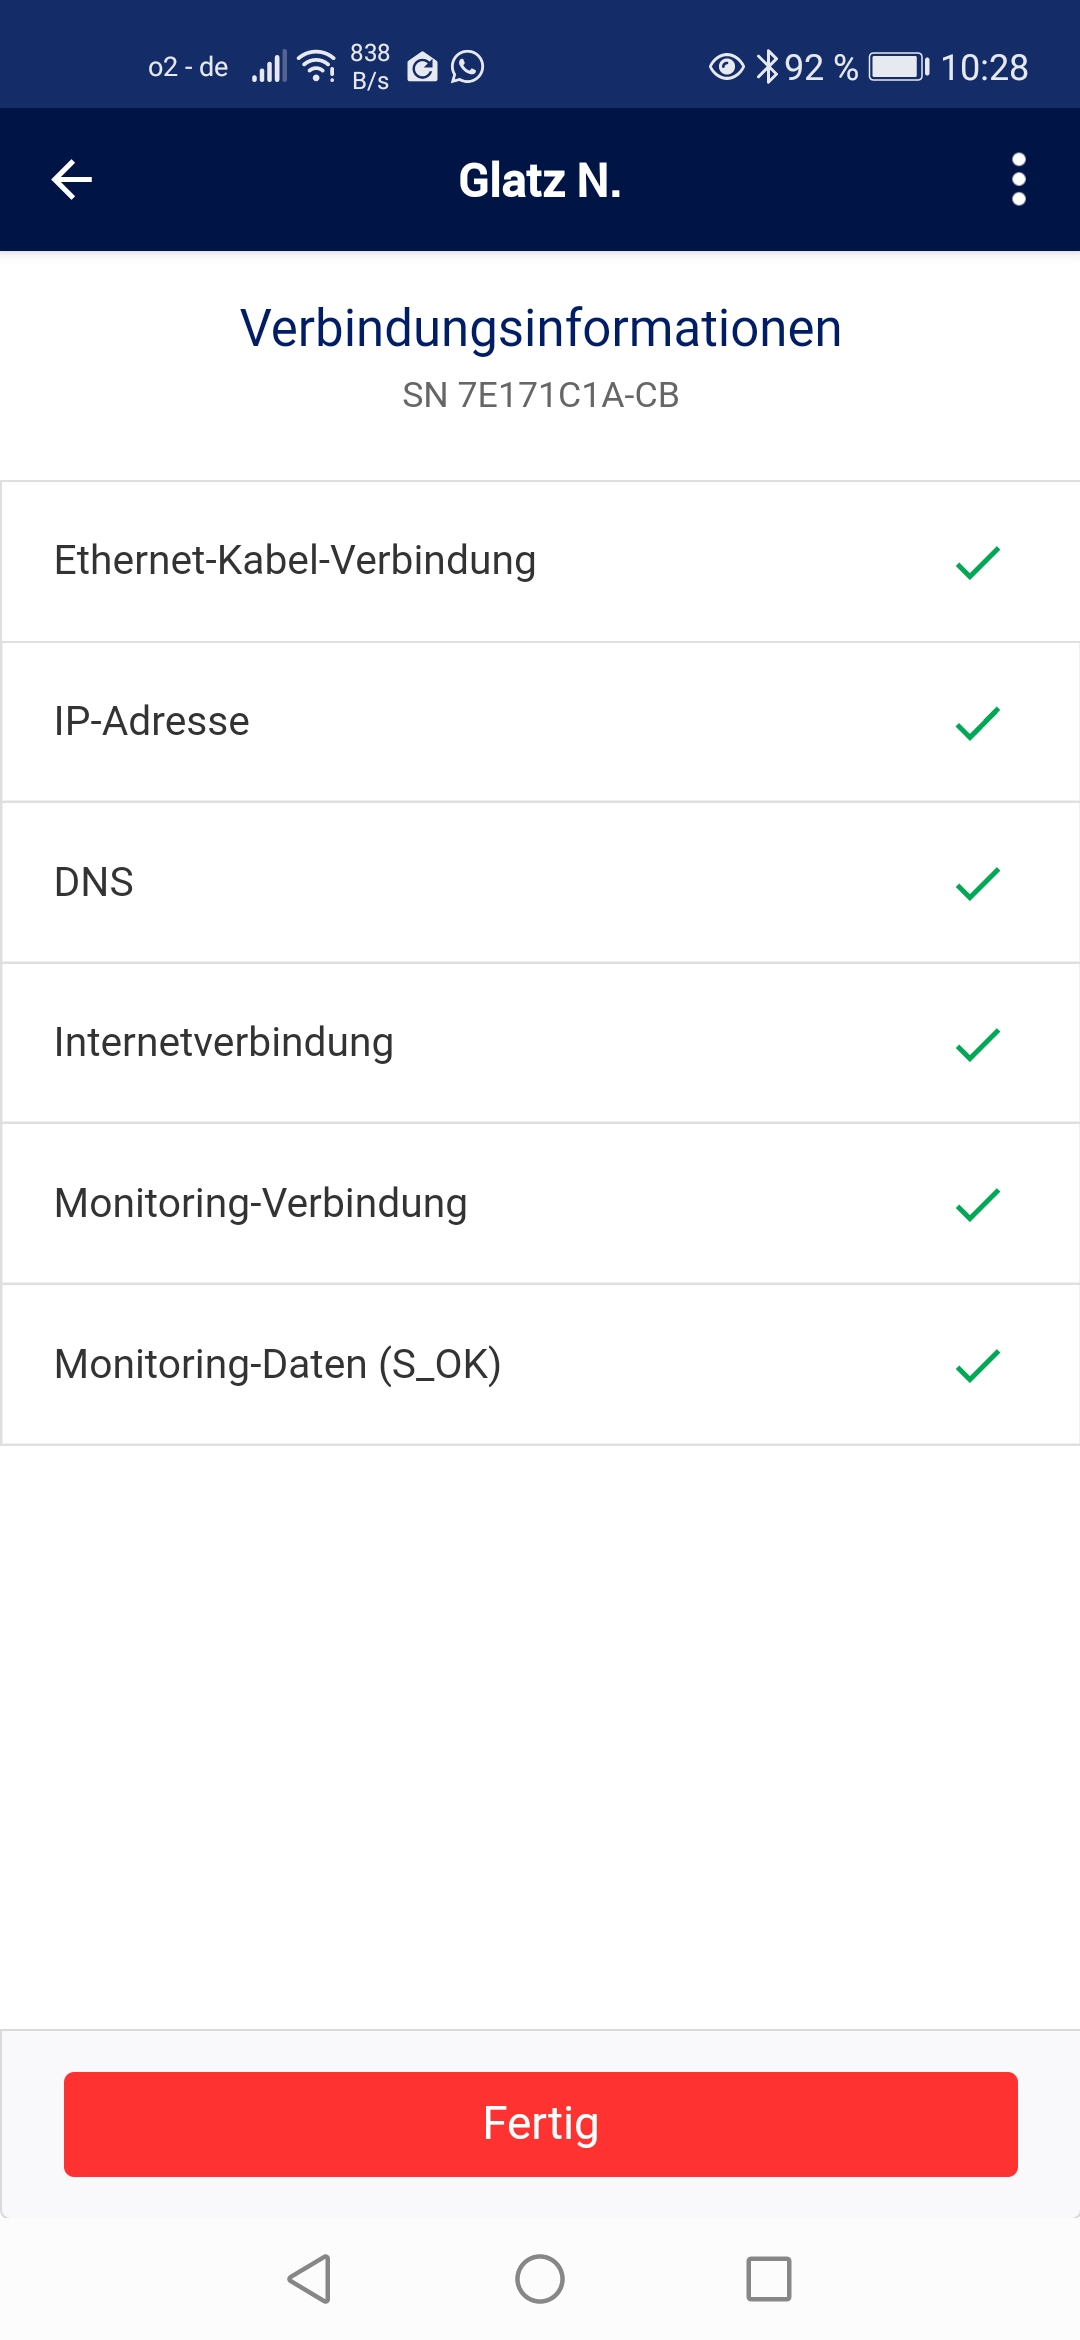The image size is (1080, 2340).
Task: Select the Internetverbindung row label
Action: [224, 1043]
